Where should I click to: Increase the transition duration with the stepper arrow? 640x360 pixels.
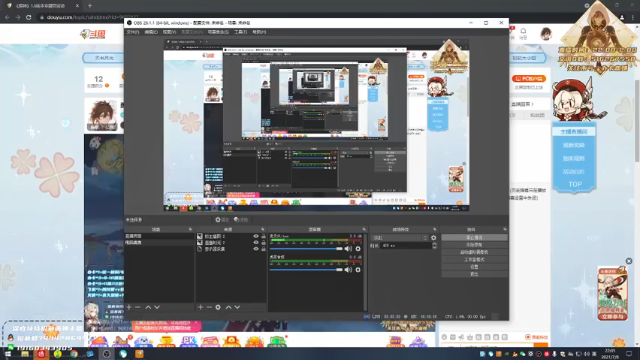(434, 244)
